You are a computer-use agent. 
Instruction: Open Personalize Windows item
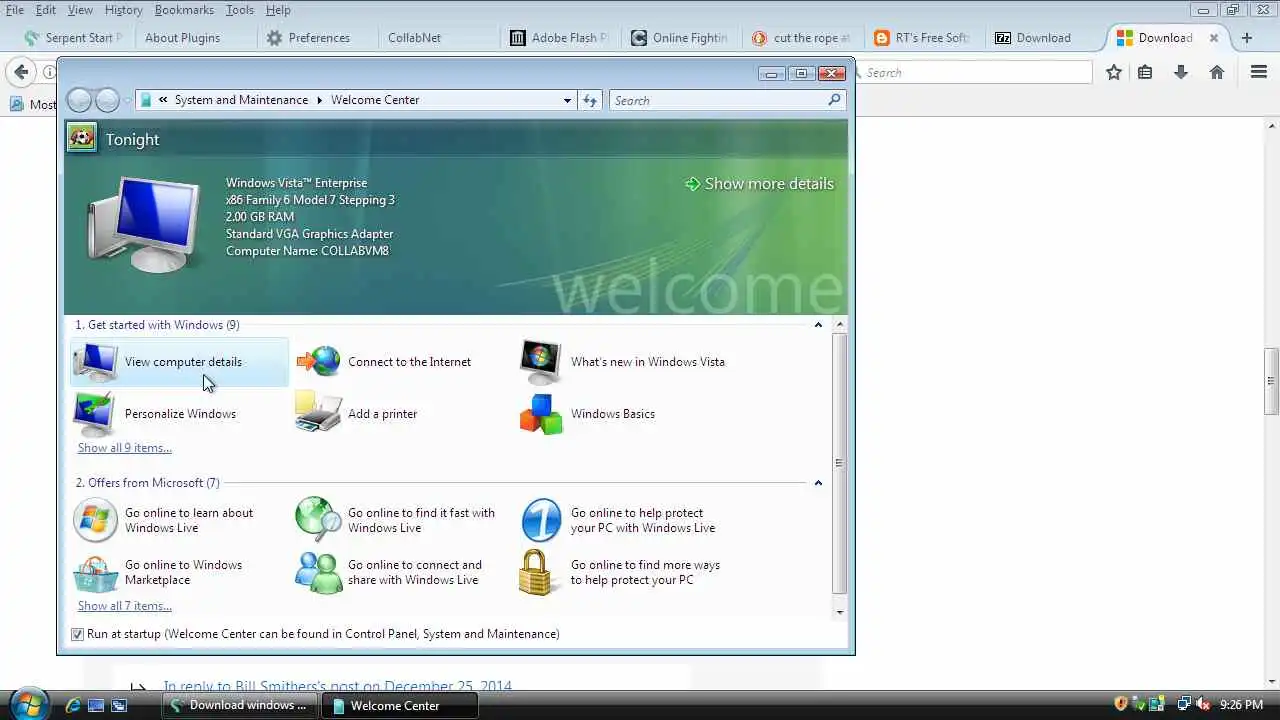(155, 414)
